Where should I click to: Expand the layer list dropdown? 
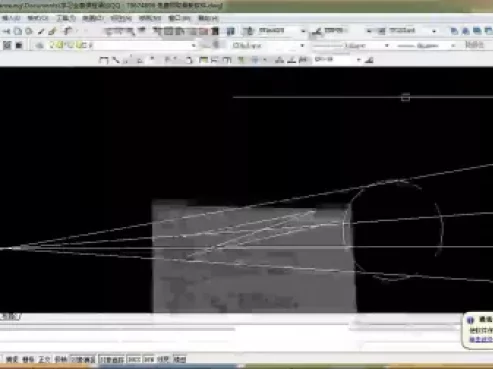194,45
